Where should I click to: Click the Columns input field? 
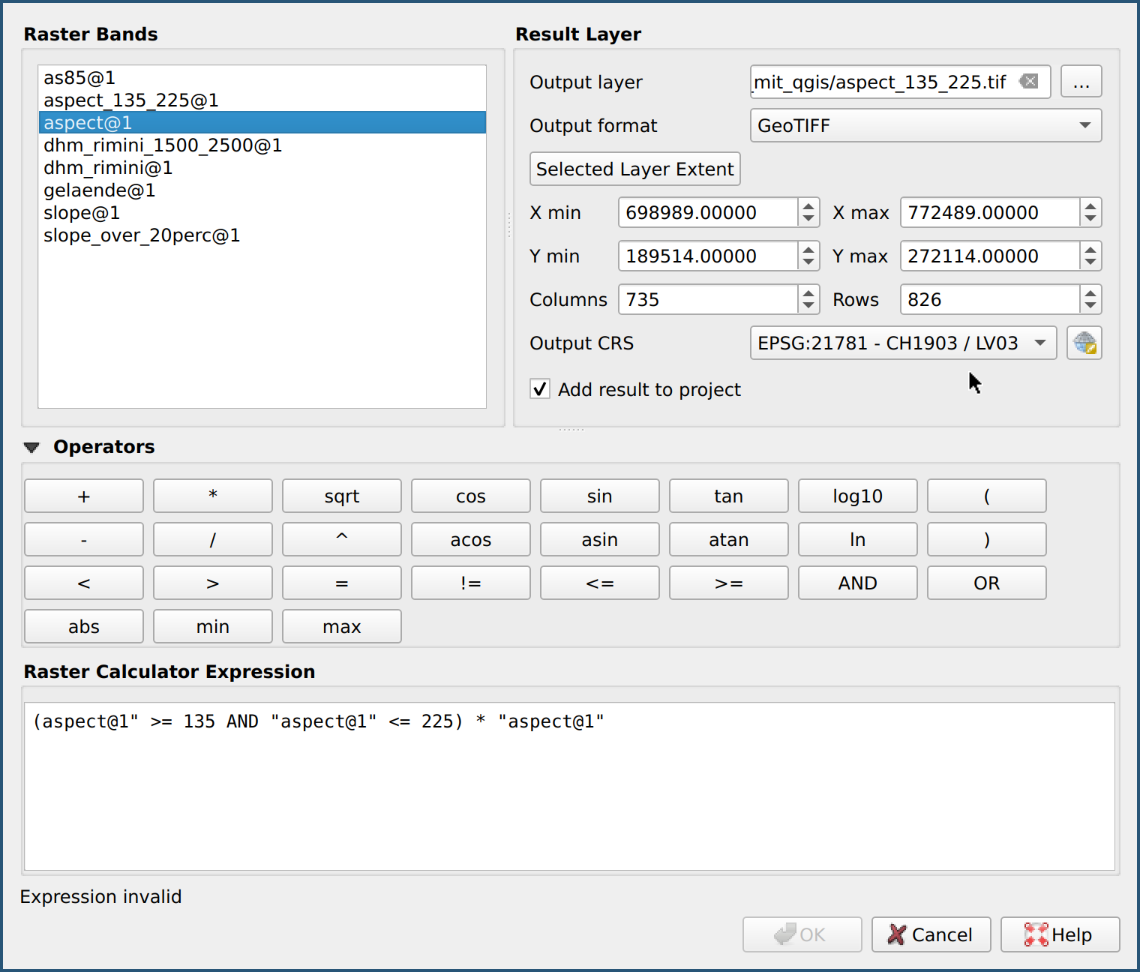coord(707,299)
